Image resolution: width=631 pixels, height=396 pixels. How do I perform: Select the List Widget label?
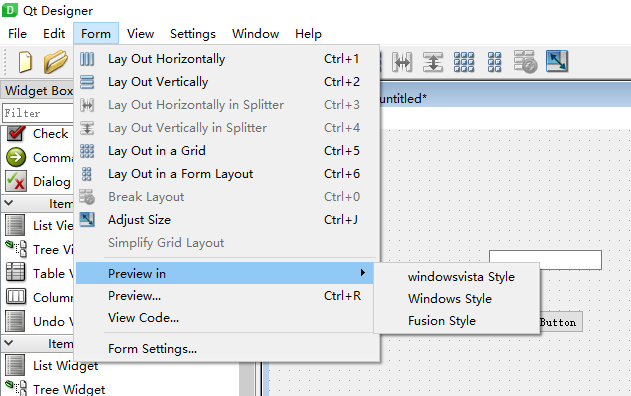[x=66, y=366]
